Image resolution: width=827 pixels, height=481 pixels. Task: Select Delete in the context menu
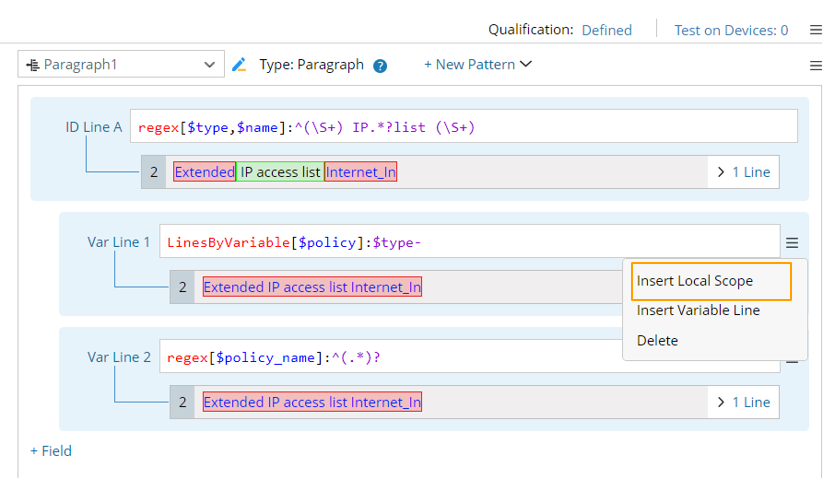click(657, 341)
